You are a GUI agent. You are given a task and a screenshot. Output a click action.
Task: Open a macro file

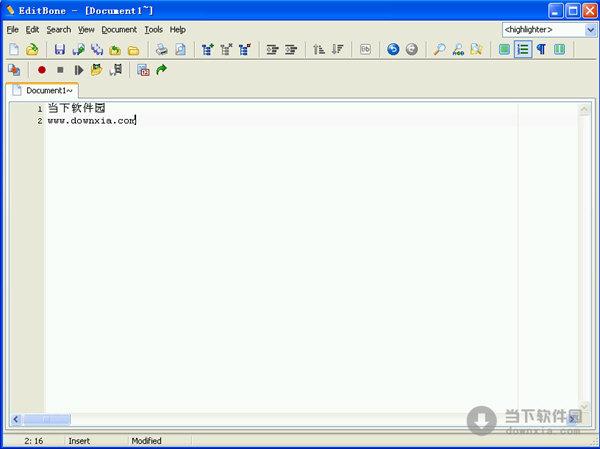[x=97, y=70]
